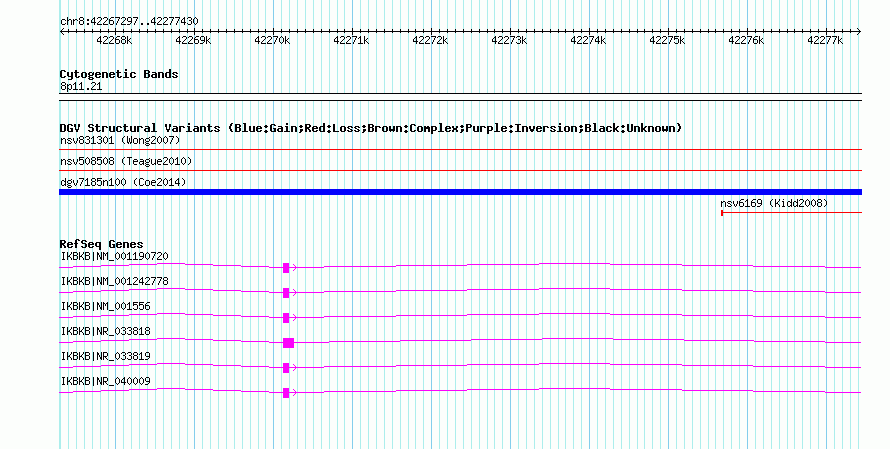The width and height of the screenshot is (890, 449).
Task: Open IKBKB|NM_001242778 transcript label
Action: pyautogui.click(x=114, y=282)
